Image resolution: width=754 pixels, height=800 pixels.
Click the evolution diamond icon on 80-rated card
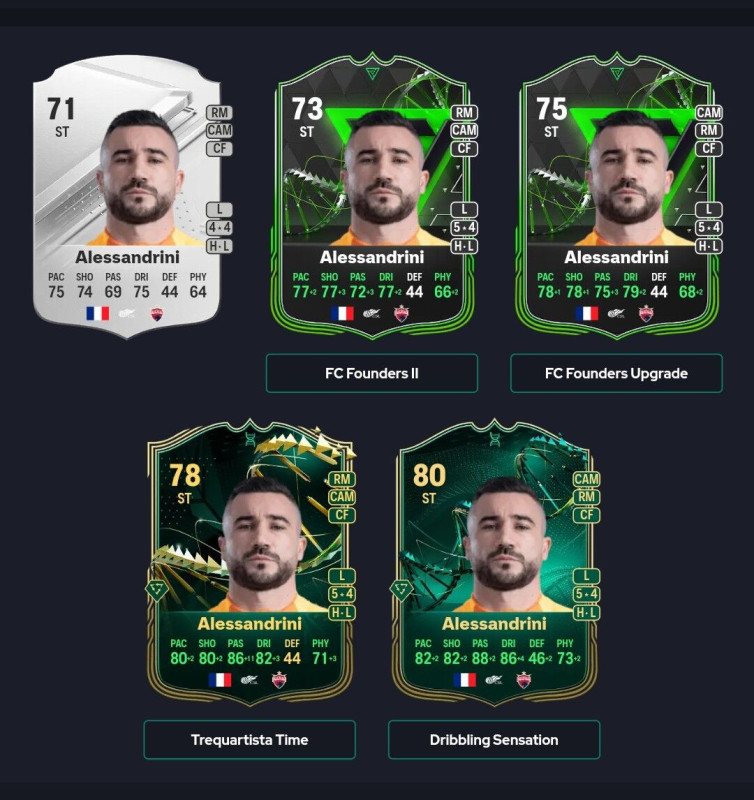(401, 590)
